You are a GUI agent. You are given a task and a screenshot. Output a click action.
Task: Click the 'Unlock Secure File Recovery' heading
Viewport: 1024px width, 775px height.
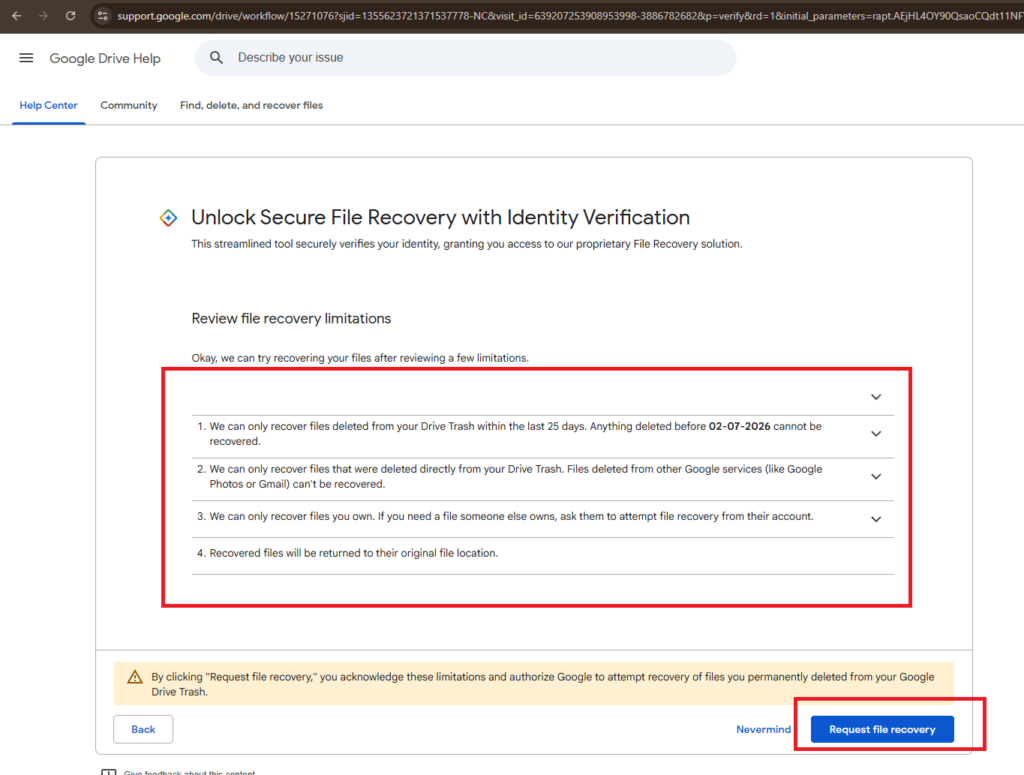click(x=440, y=217)
